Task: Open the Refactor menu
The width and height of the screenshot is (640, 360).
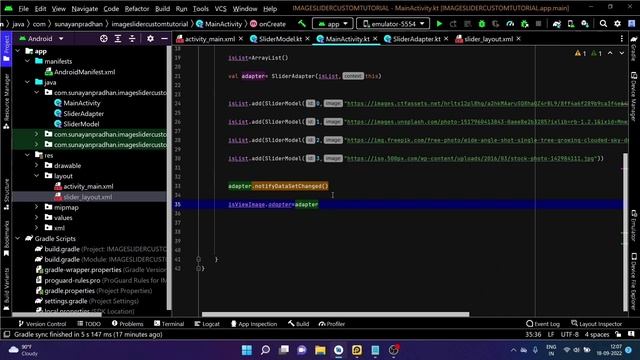Action: 137,9
